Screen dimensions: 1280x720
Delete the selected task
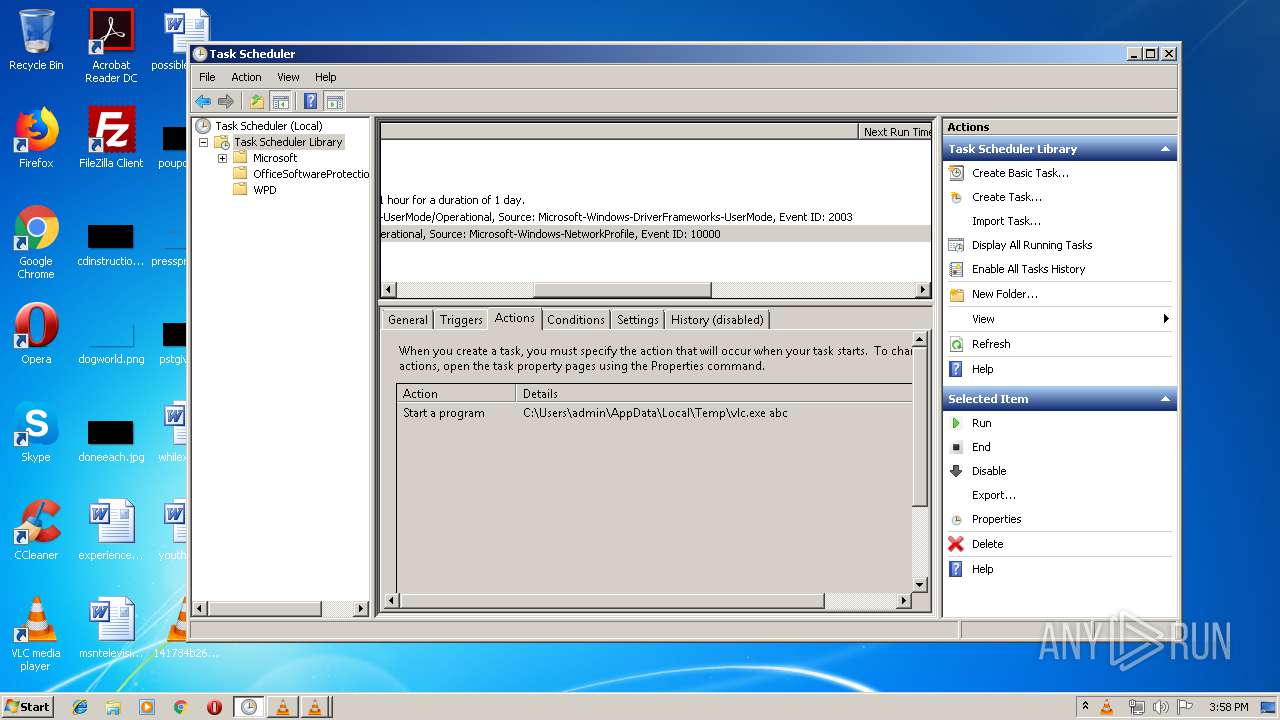point(987,544)
